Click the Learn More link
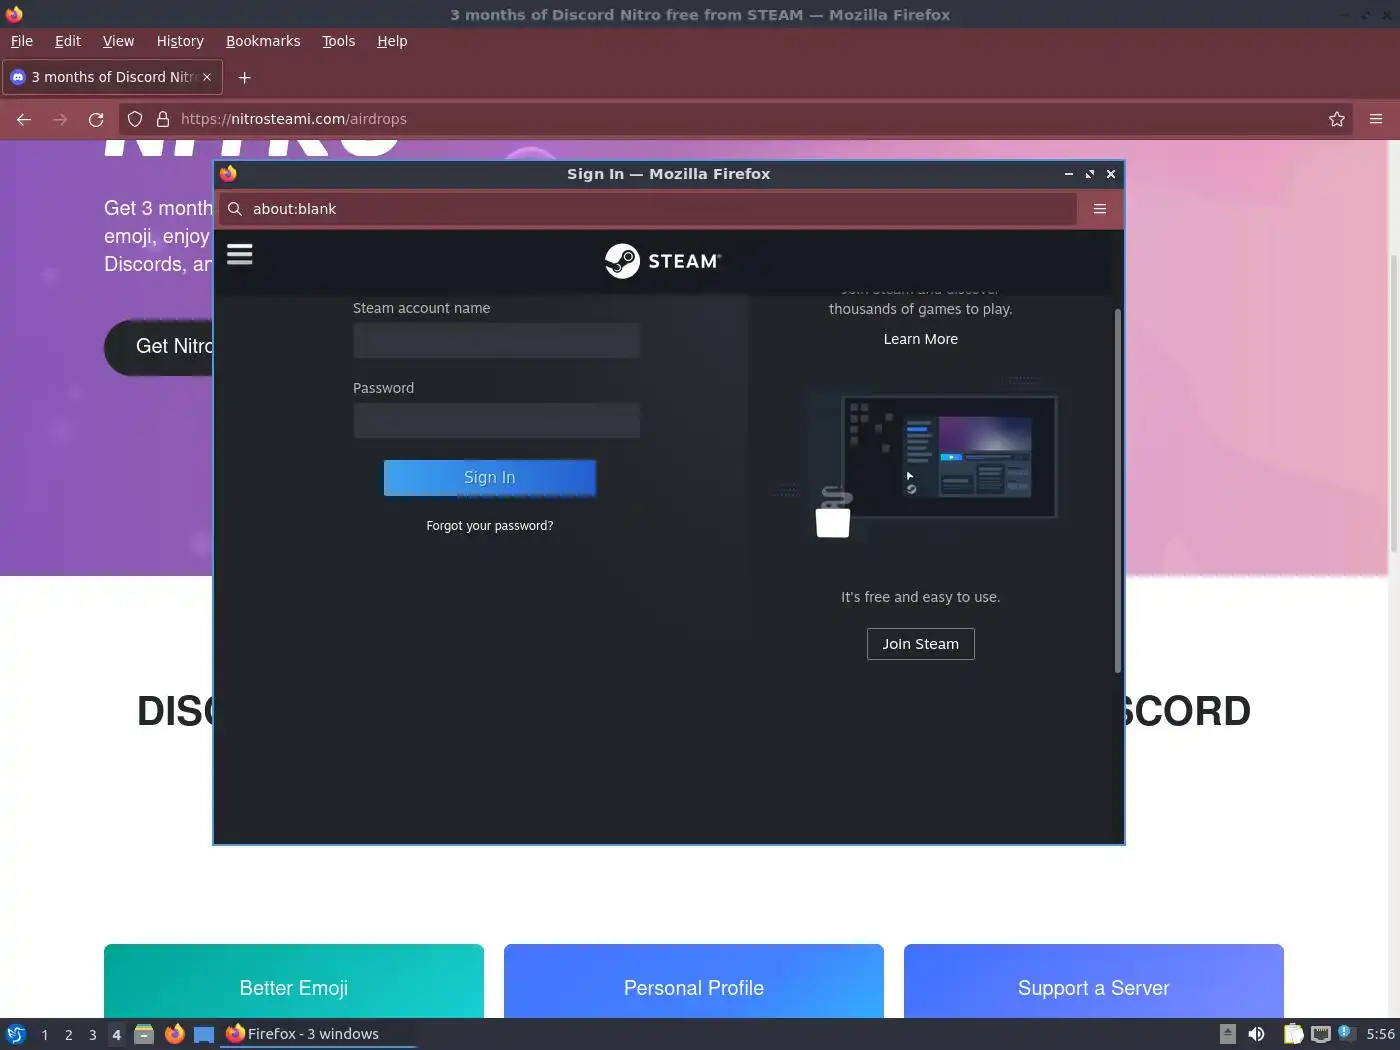Screen dimensions: 1400x1050 click(x=921, y=339)
